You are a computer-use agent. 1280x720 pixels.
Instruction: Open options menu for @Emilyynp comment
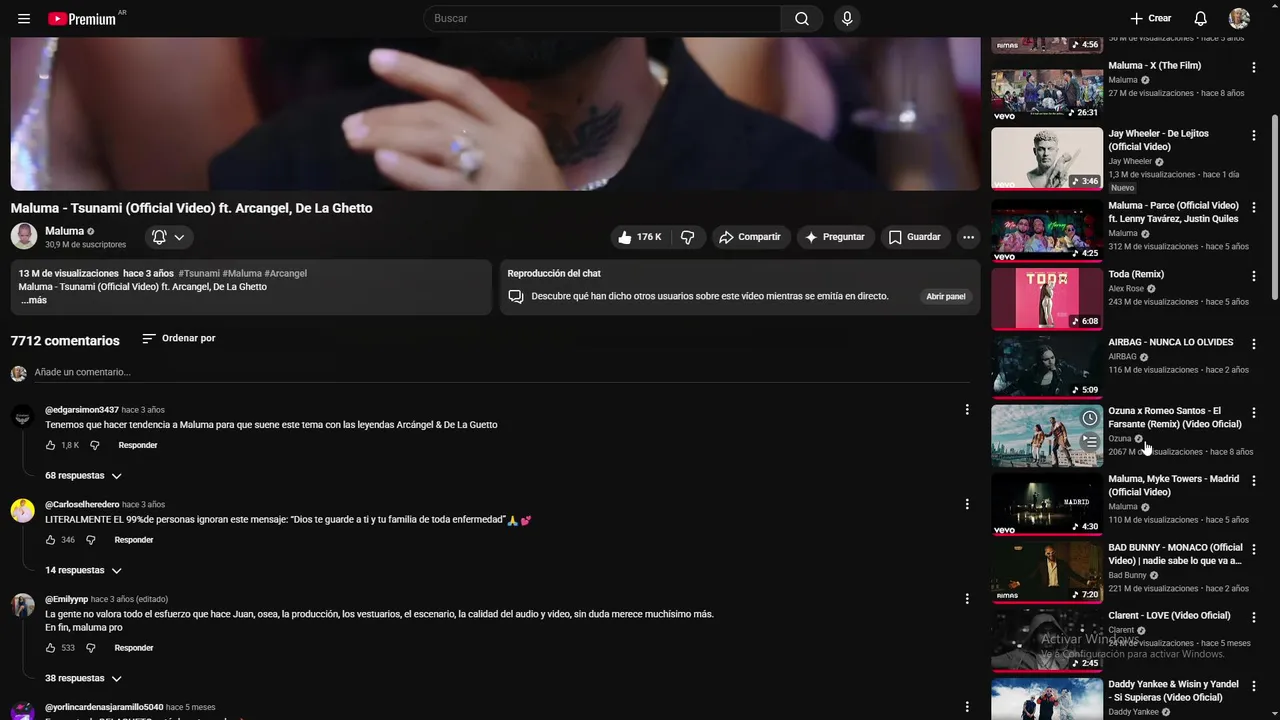966,598
